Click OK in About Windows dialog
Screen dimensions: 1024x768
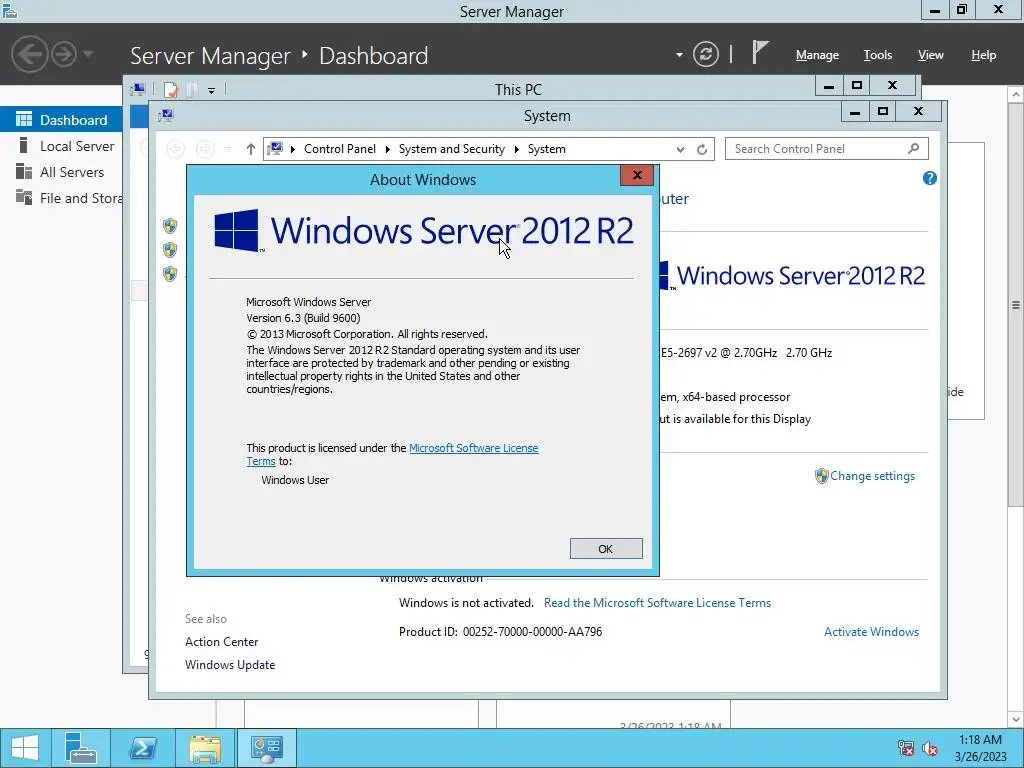605,549
